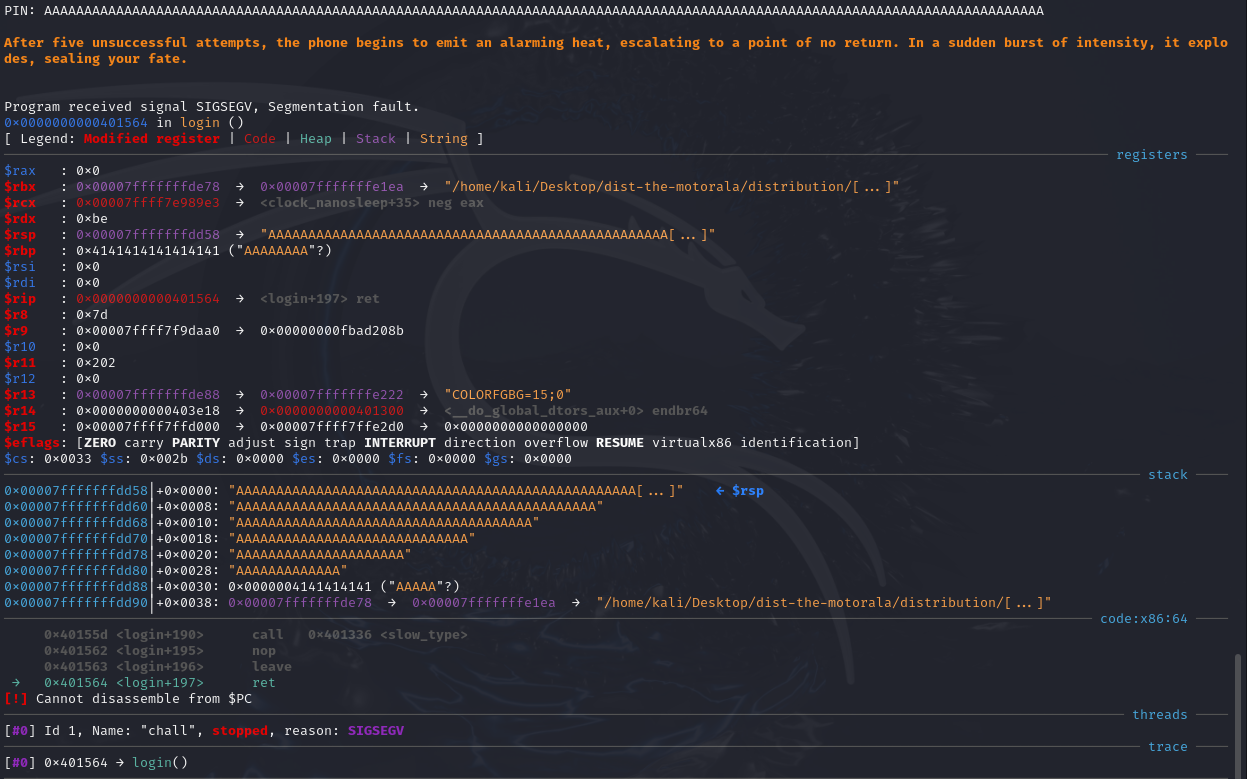Click the terminal's vertical scrollbar thumb
This screenshot has height=779, width=1247.
point(1239,714)
